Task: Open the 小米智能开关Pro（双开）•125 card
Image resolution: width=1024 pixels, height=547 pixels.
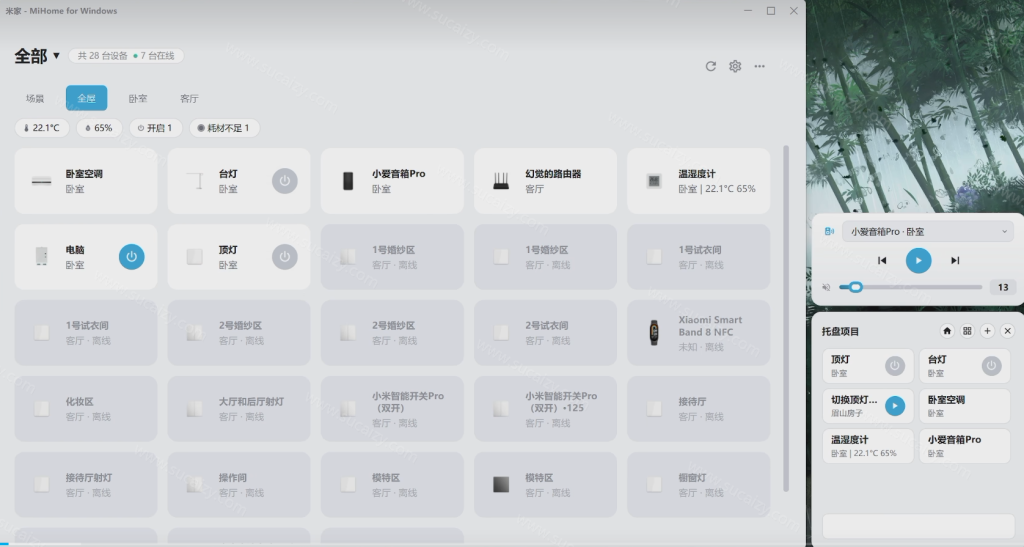Action: click(545, 409)
